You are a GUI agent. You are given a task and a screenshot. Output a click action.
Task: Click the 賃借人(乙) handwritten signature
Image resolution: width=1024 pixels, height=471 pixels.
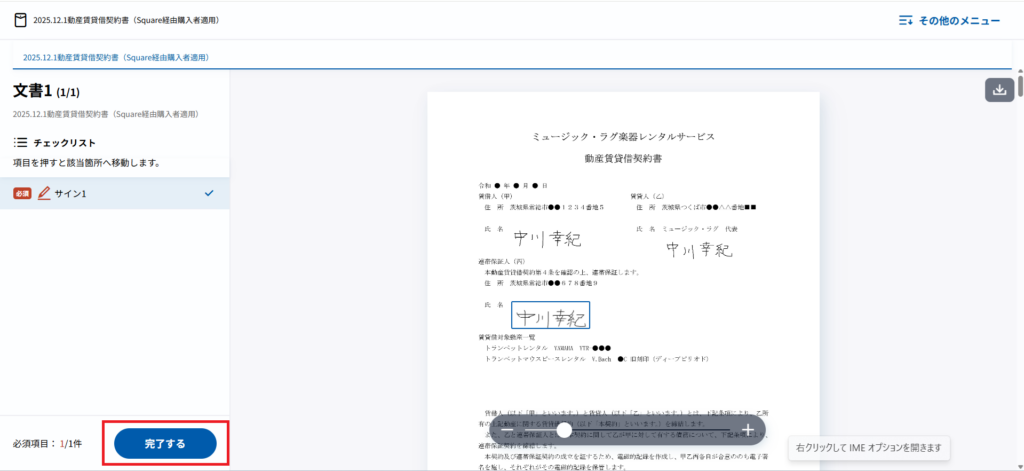click(700, 250)
